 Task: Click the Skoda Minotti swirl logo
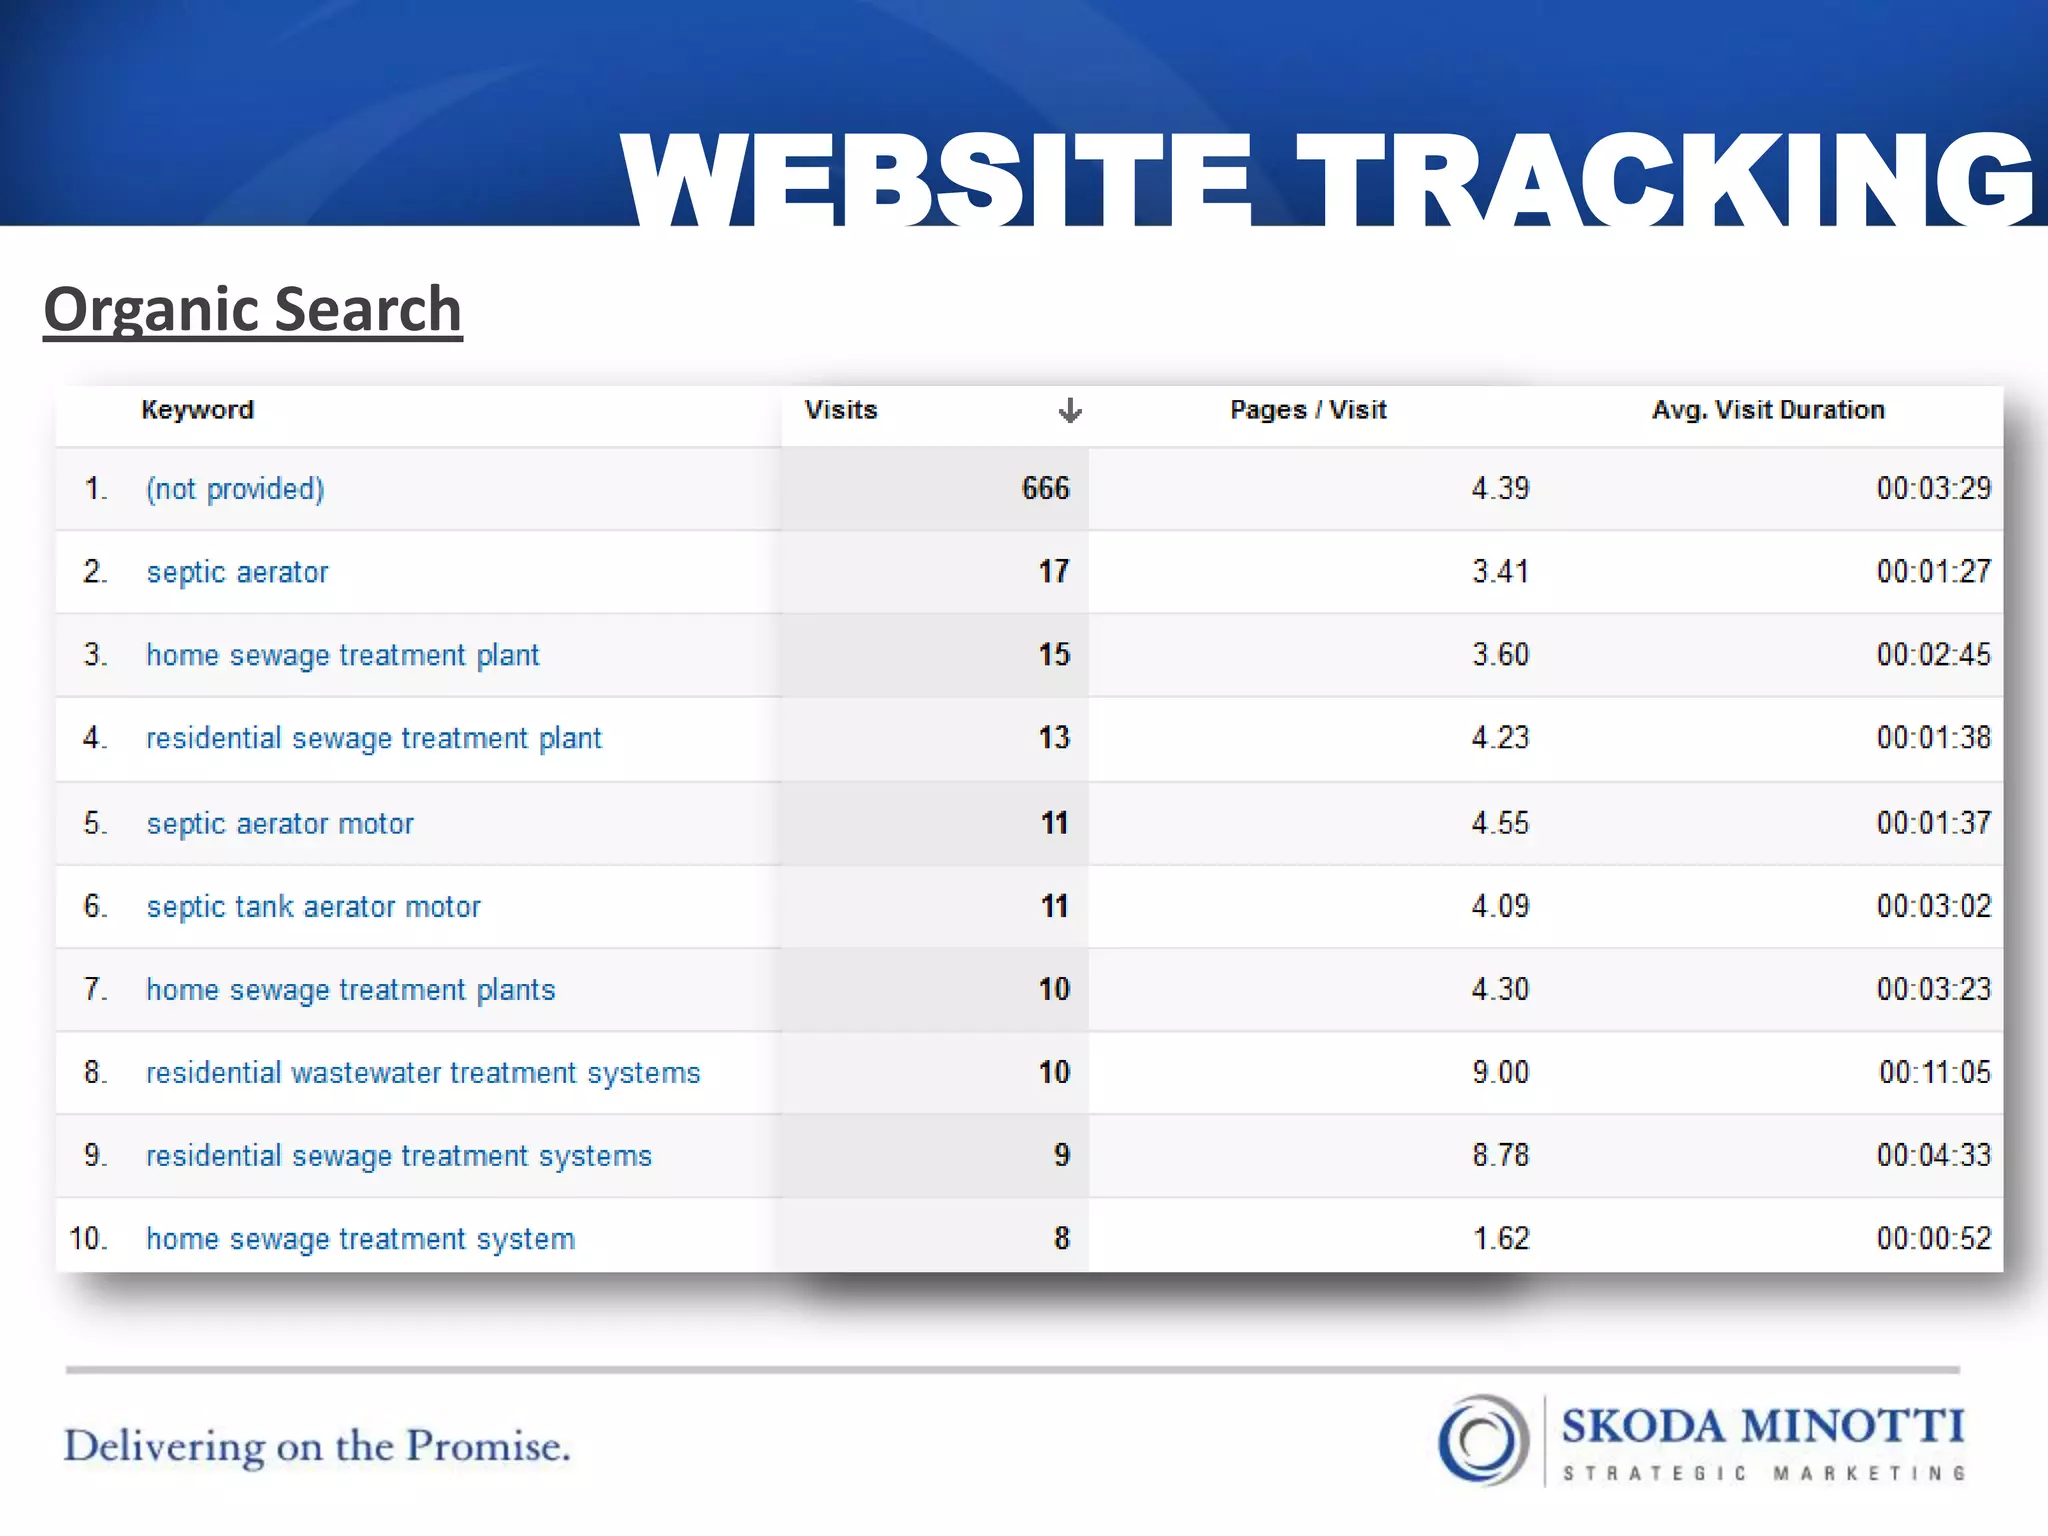click(1484, 1440)
